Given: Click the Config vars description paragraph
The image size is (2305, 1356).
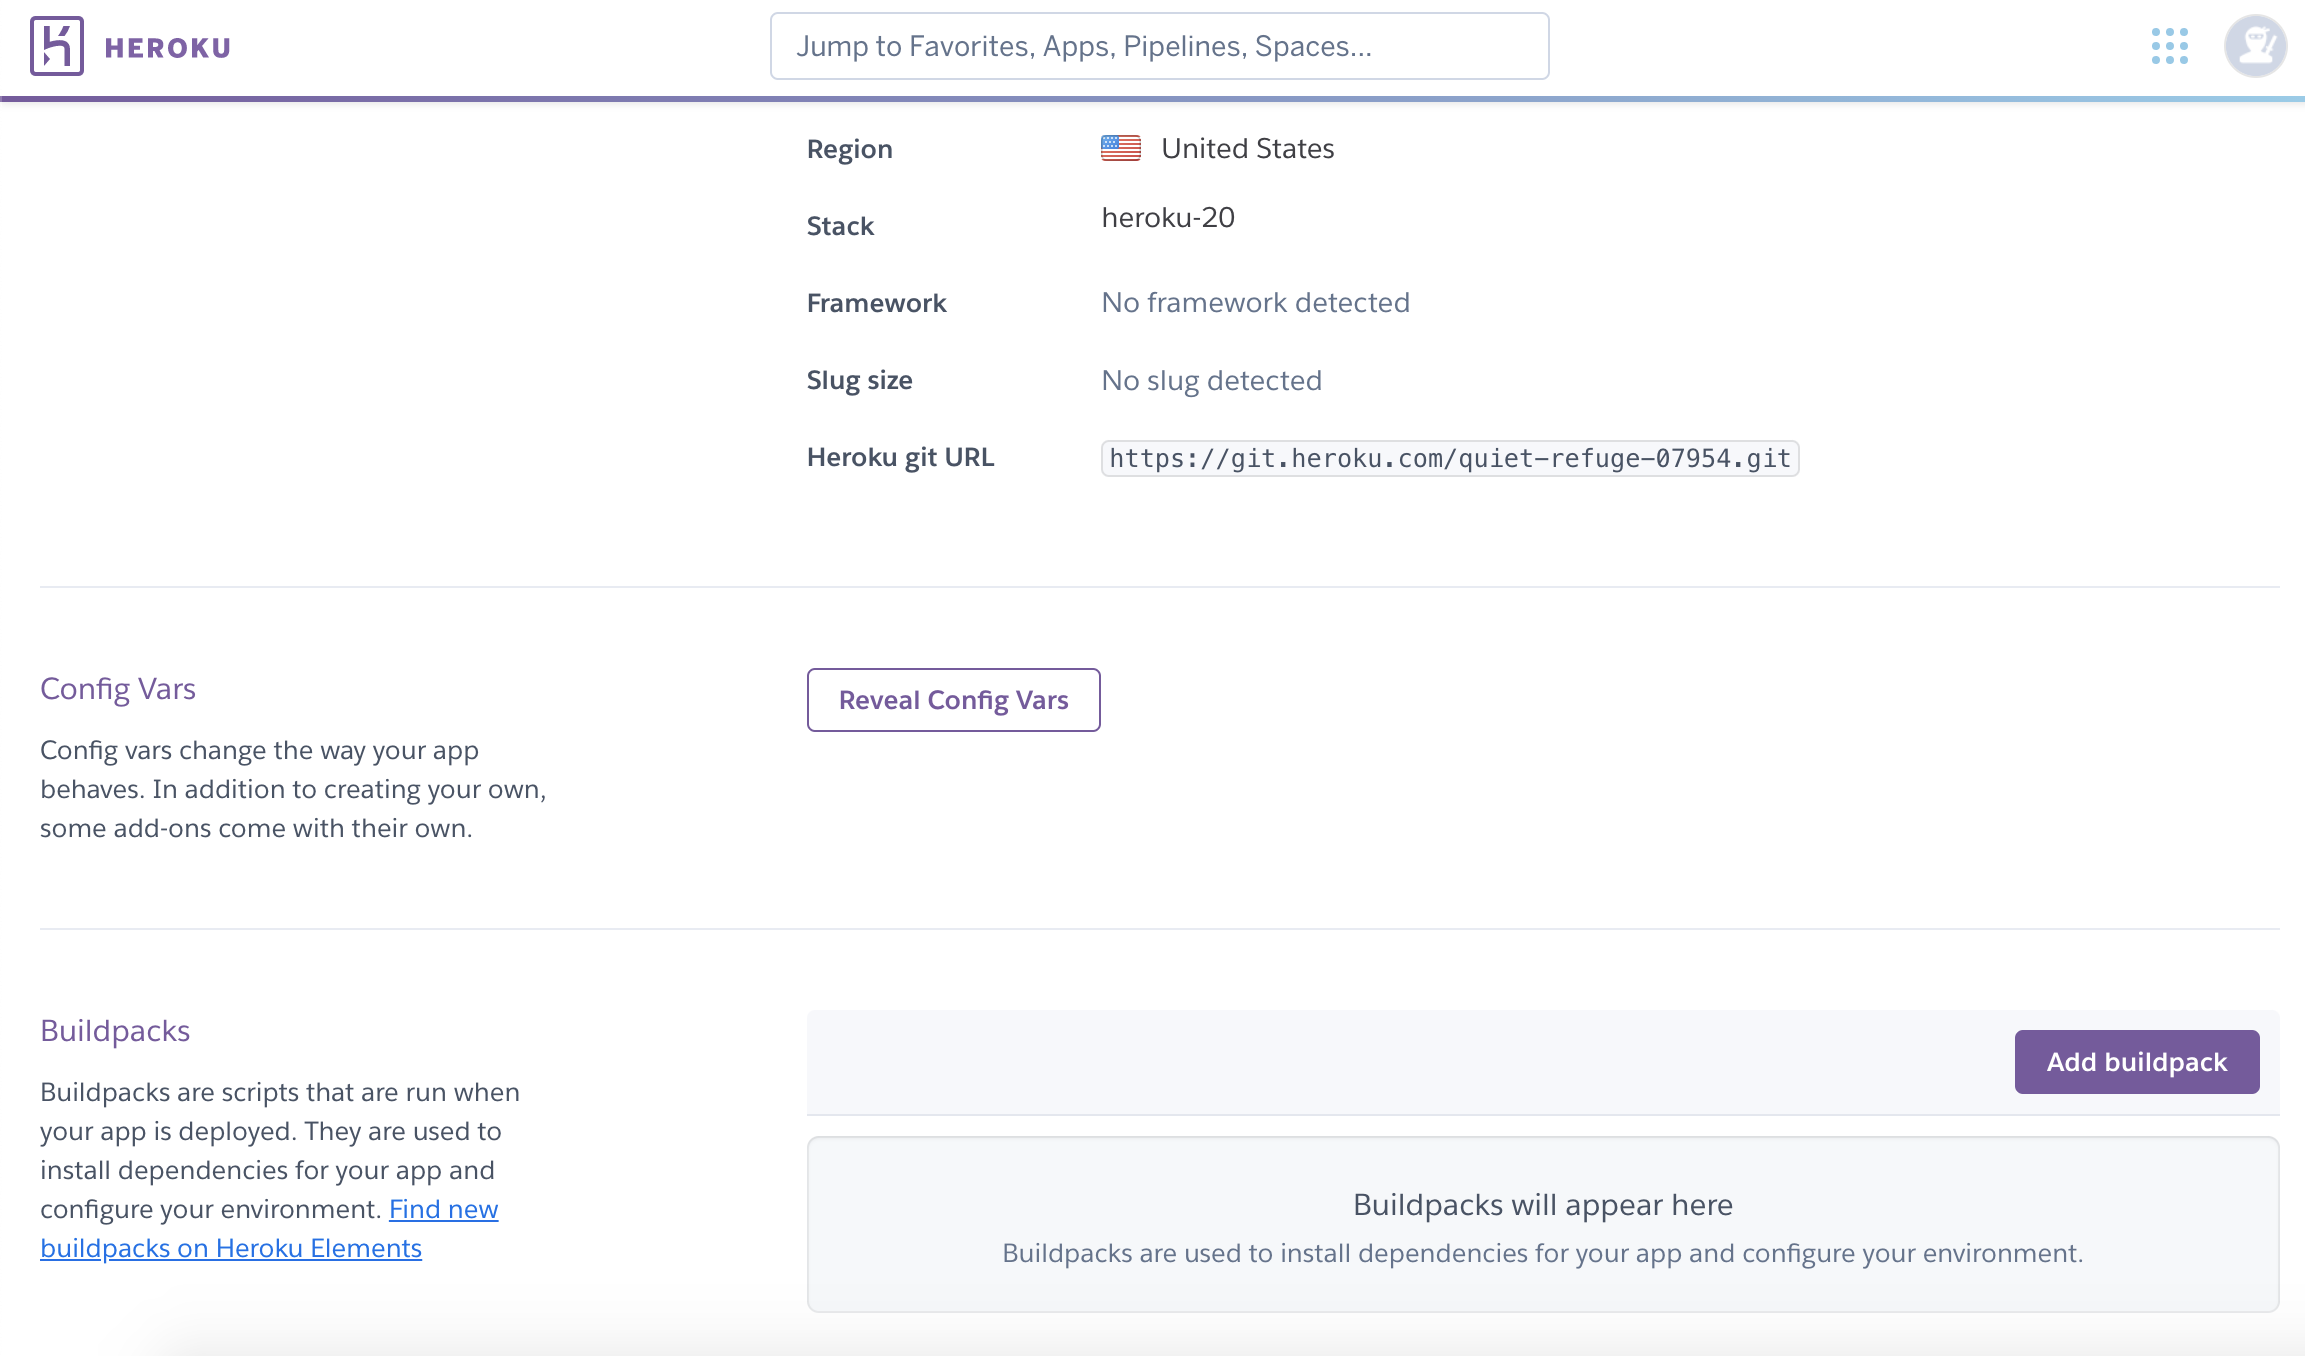Looking at the screenshot, I should point(293,789).
